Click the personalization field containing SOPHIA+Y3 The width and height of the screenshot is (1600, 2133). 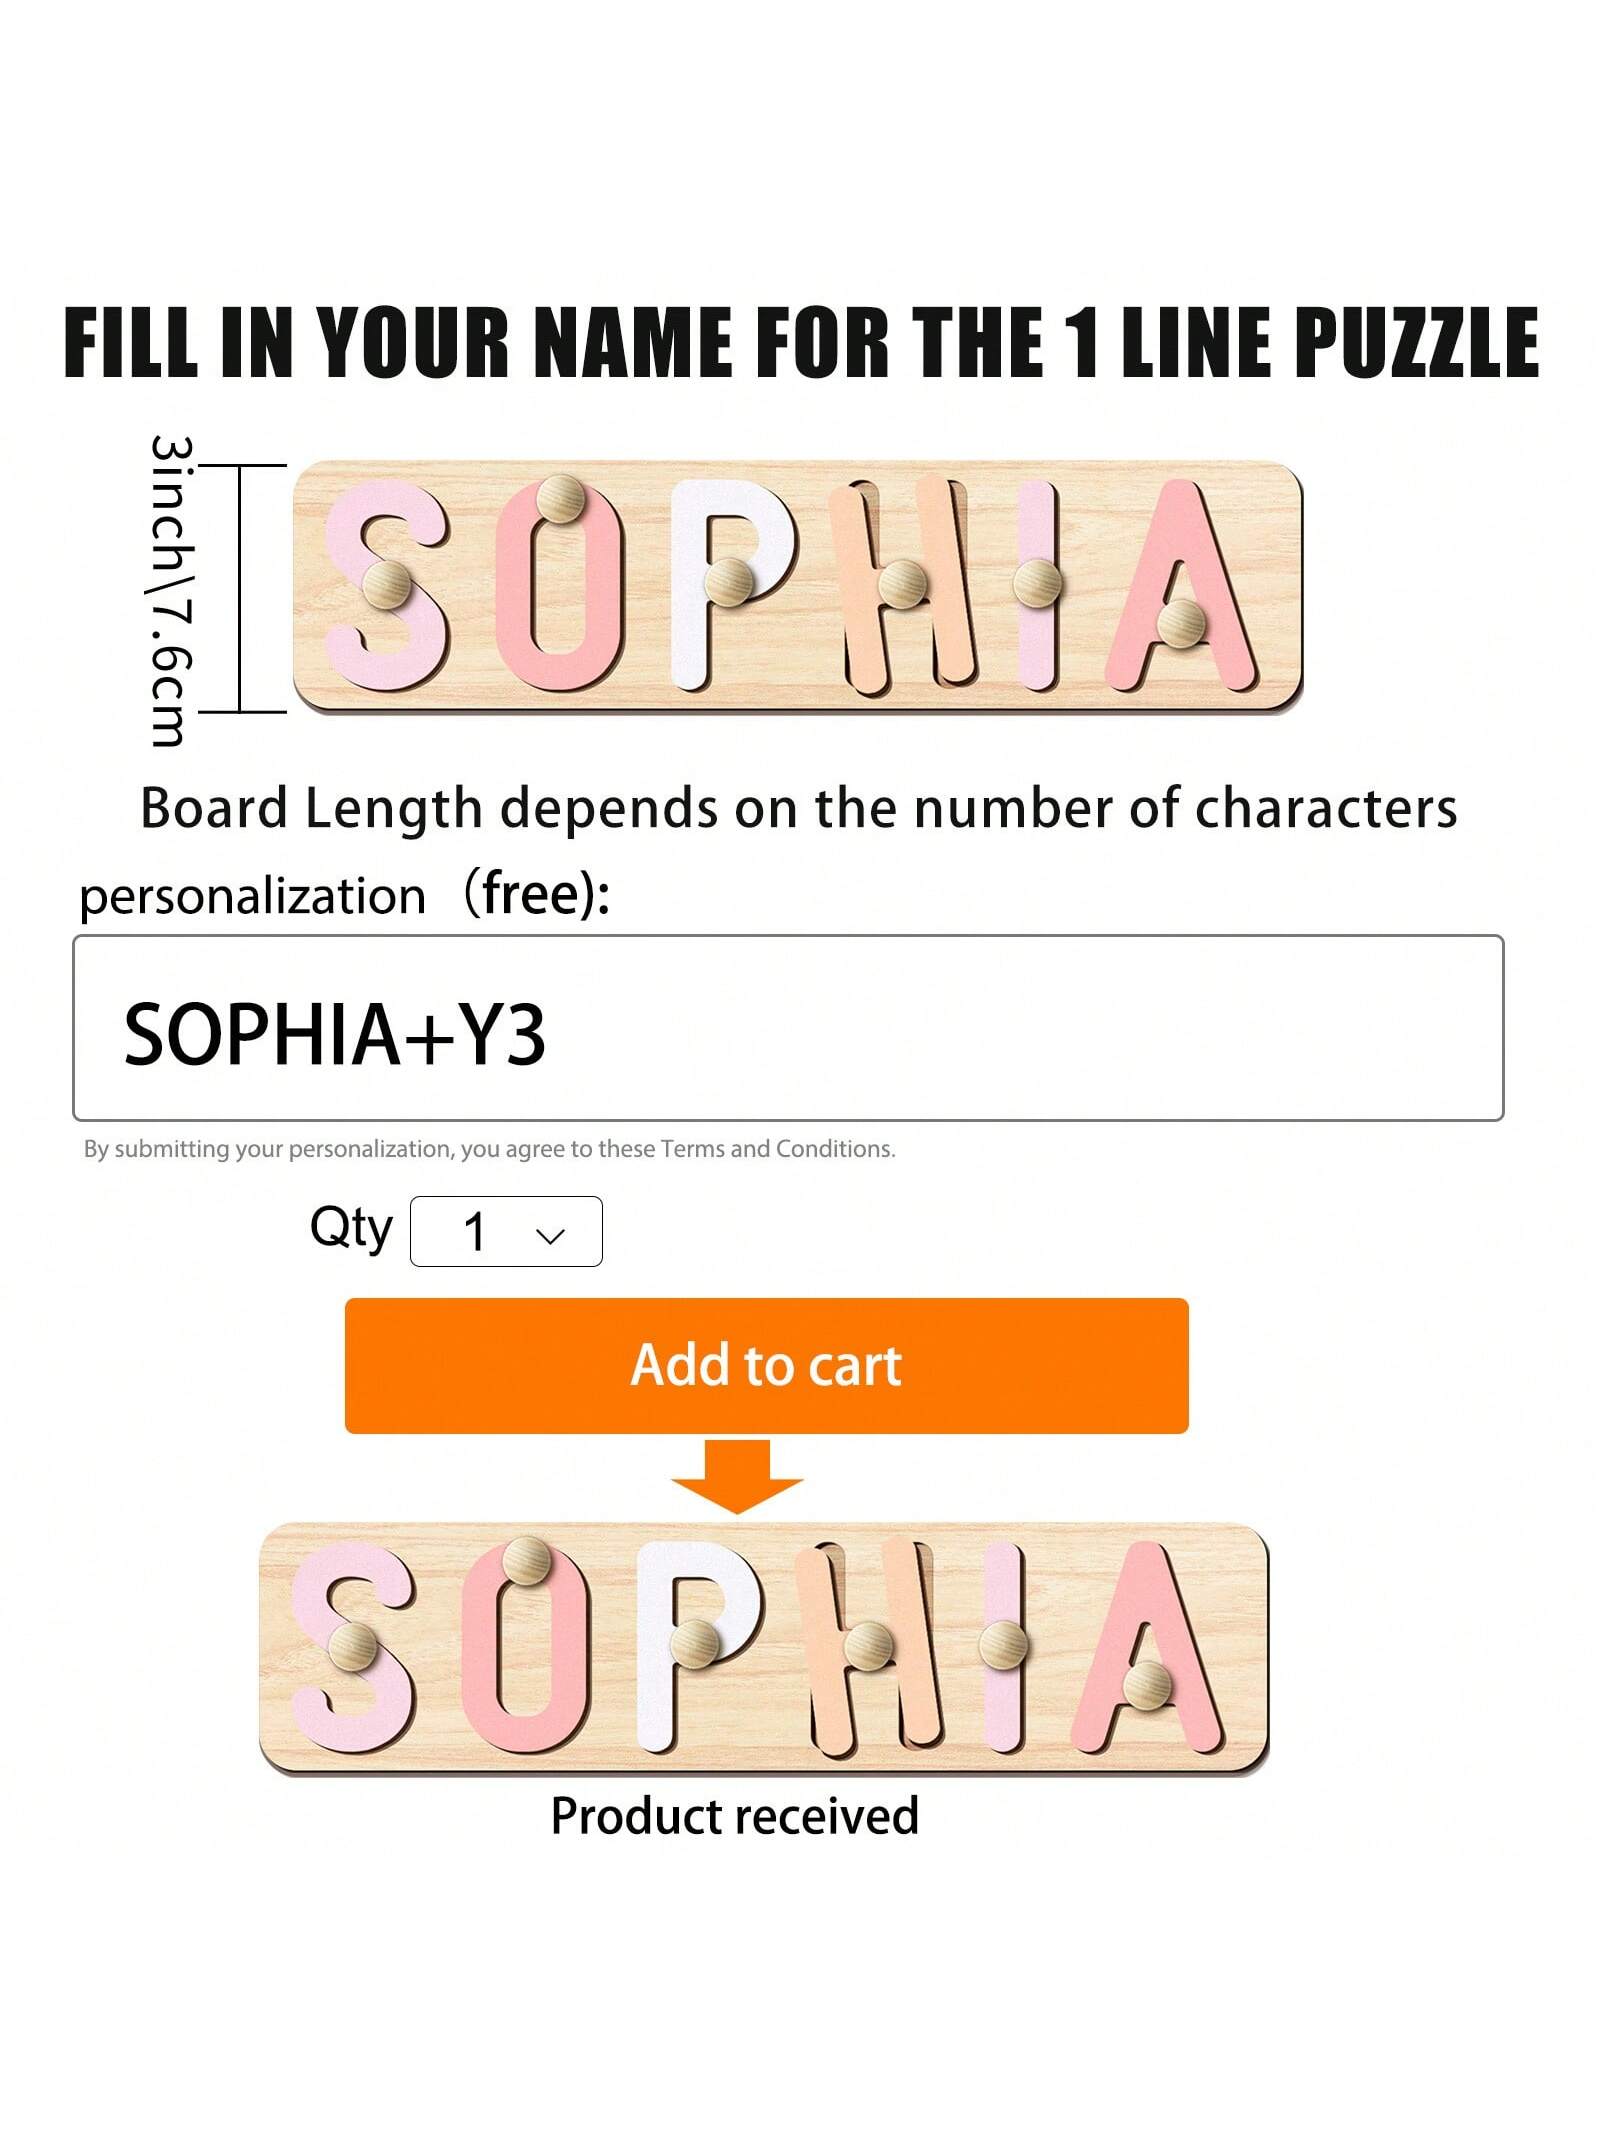pyautogui.click(x=788, y=1028)
